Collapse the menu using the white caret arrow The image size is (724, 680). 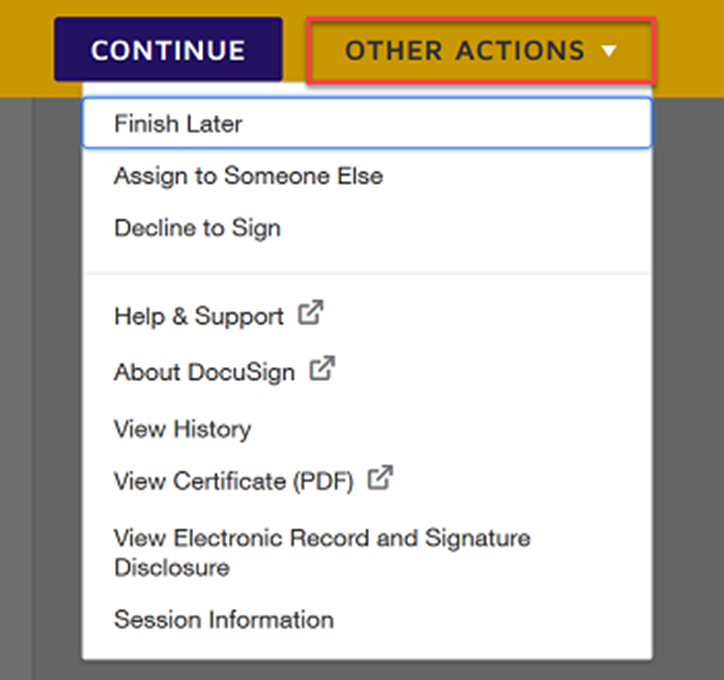610,50
